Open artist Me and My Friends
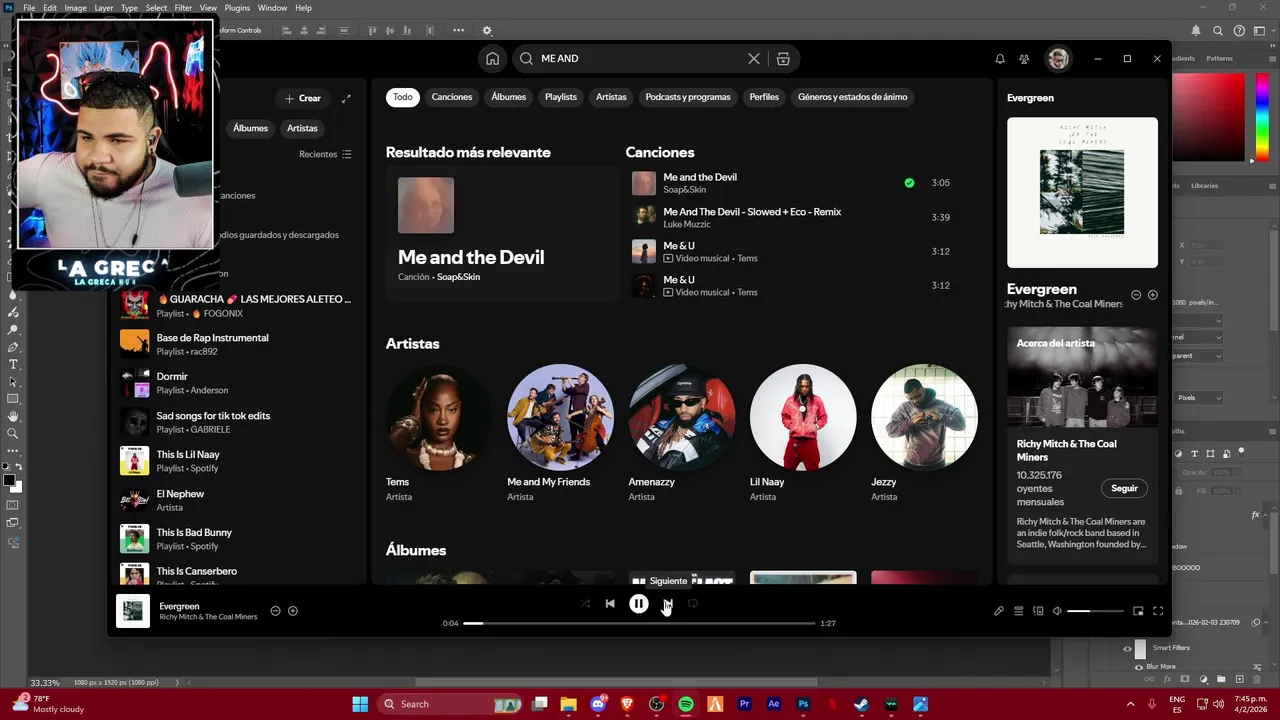Image resolution: width=1280 pixels, height=720 pixels. [560, 435]
